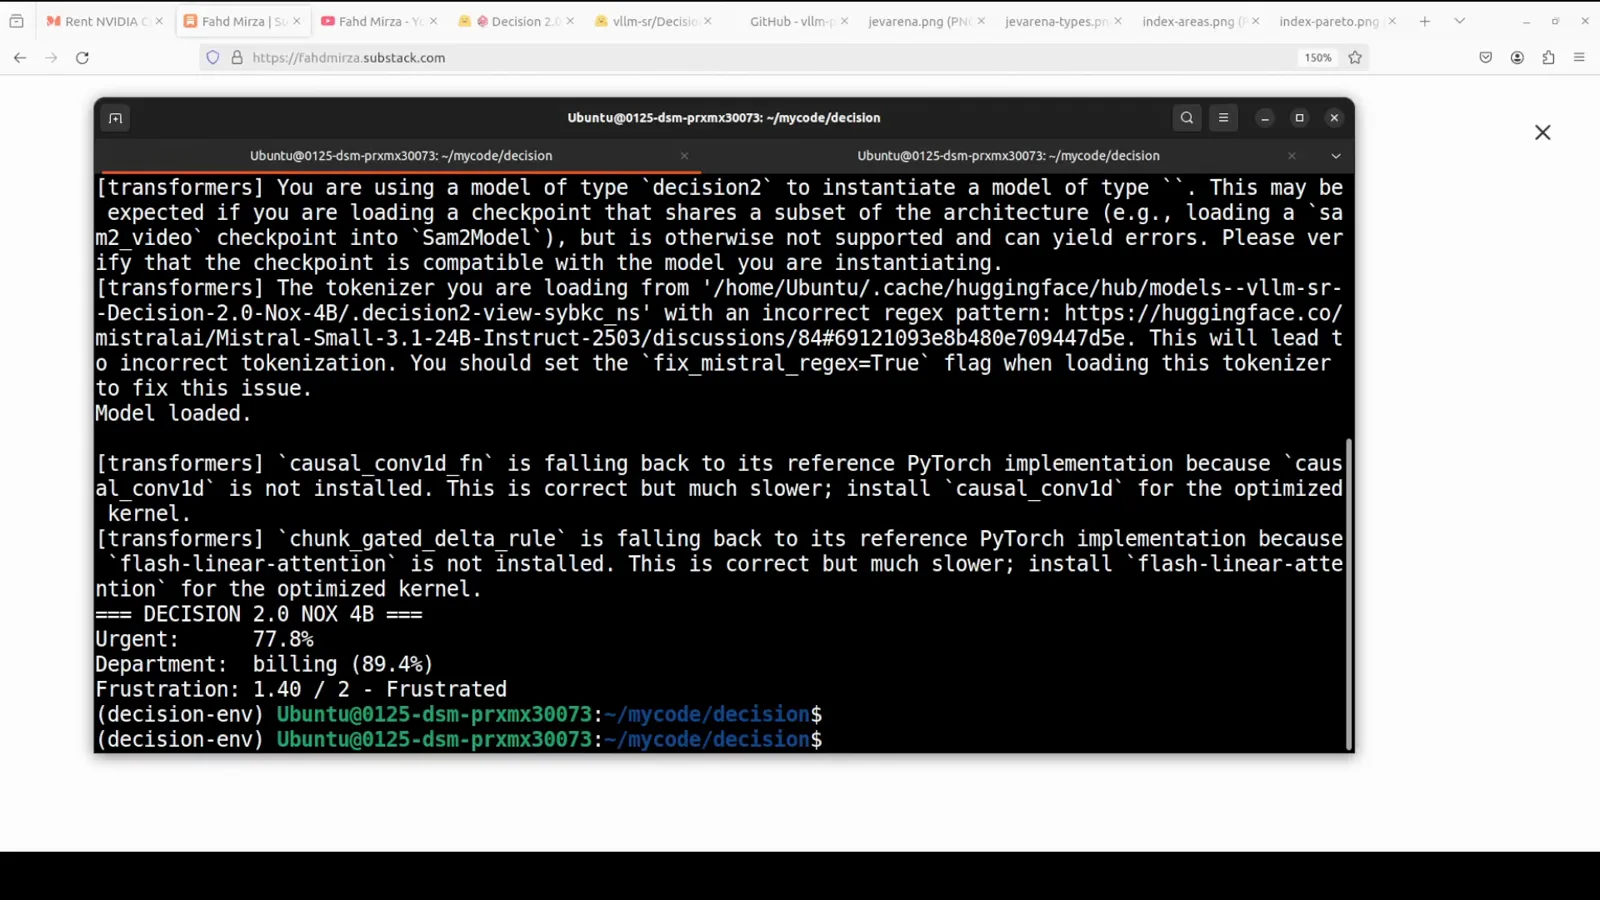Maximize the terminal window
This screenshot has width=1600, height=900.
click(1300, 118)
